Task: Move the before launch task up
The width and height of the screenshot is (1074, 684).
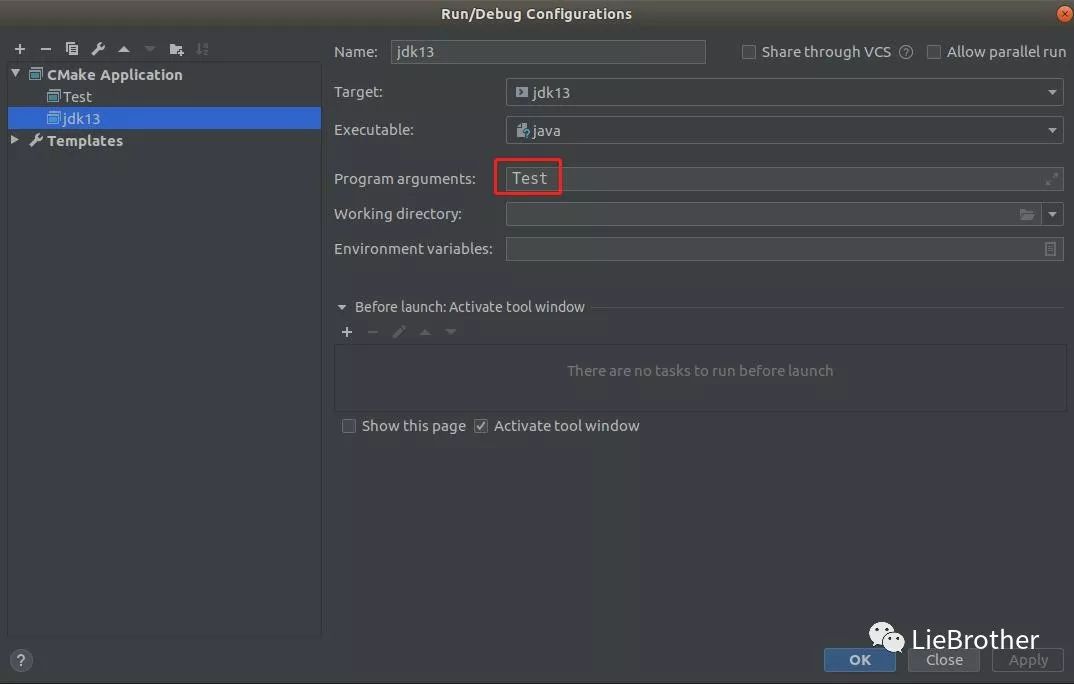Action: (425, 332)
